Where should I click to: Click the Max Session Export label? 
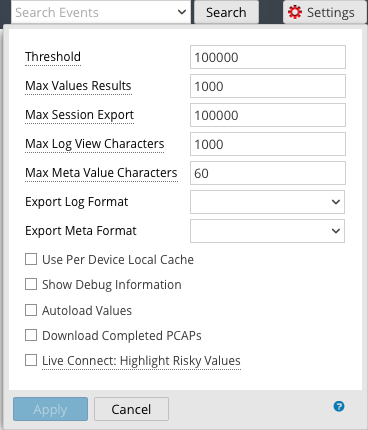(80, 115)
